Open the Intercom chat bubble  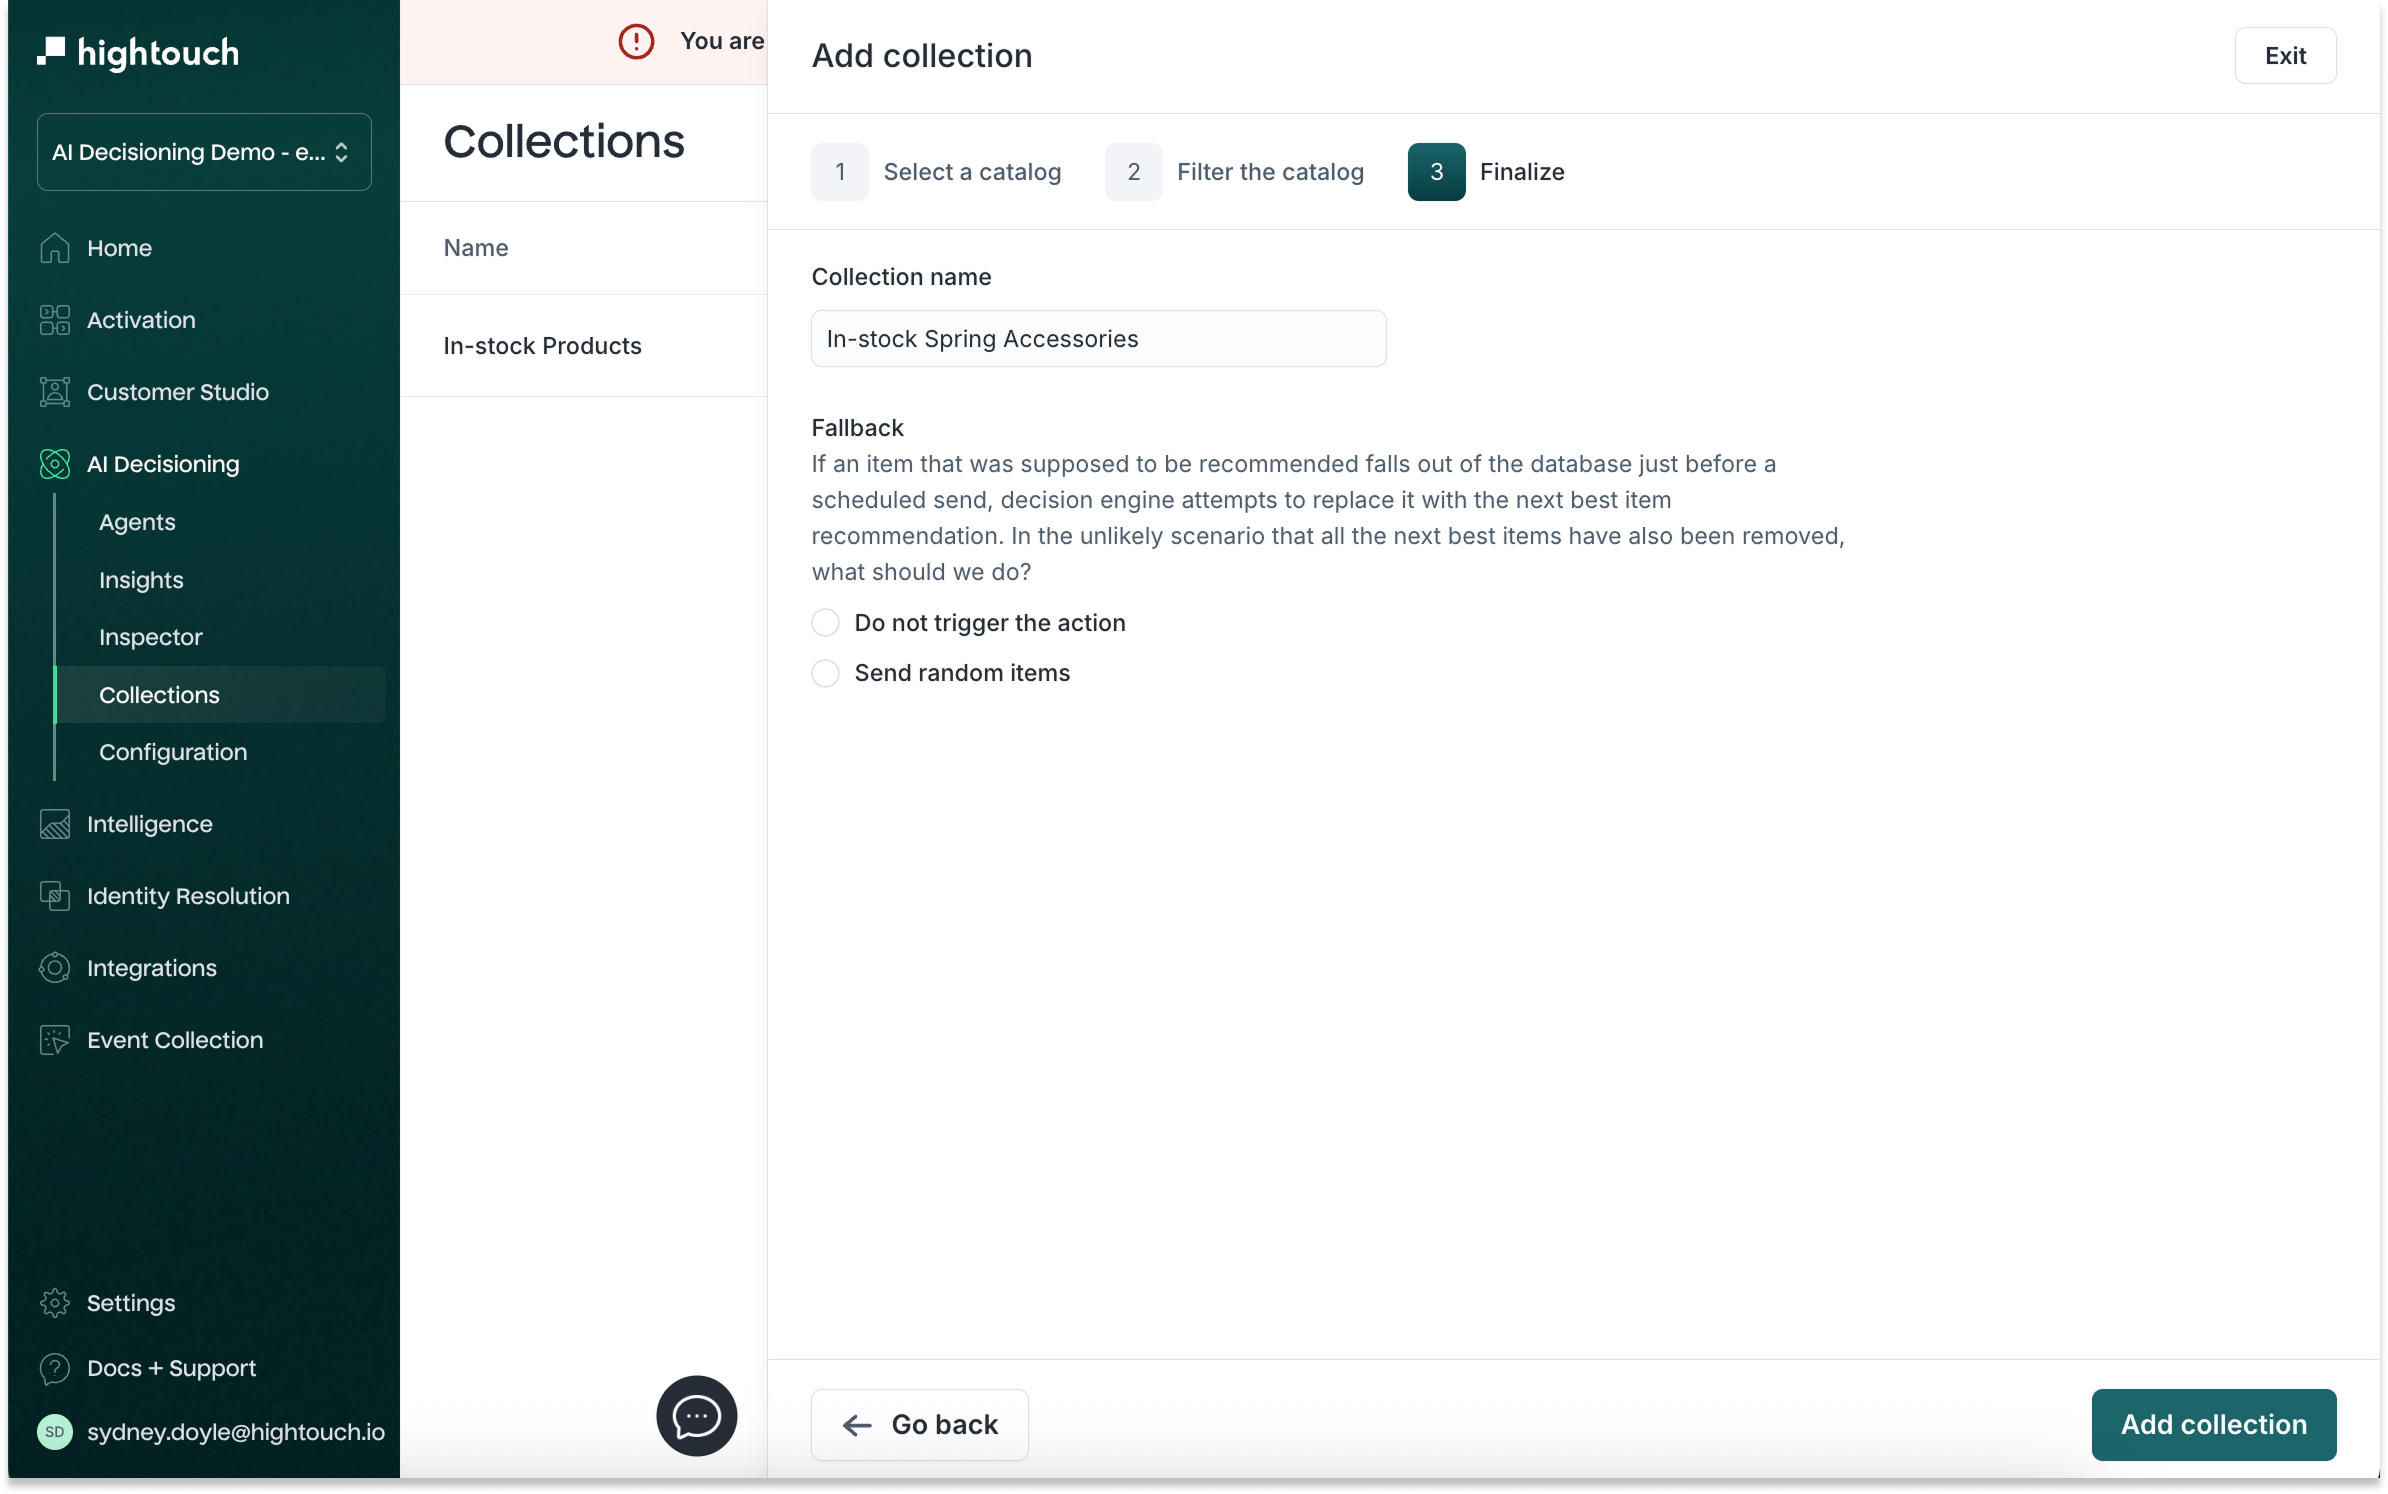[696, 1415]
